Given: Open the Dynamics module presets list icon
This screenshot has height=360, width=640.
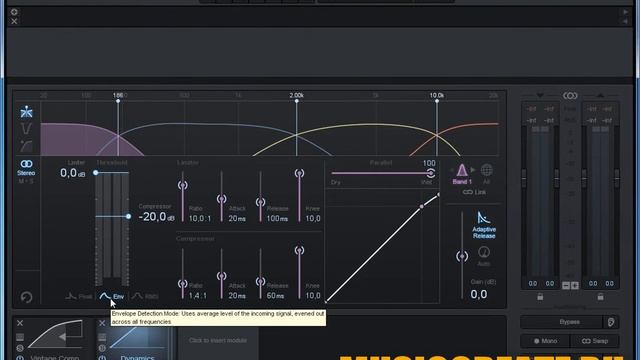Looking at the screenshot, I should (102, 337).
